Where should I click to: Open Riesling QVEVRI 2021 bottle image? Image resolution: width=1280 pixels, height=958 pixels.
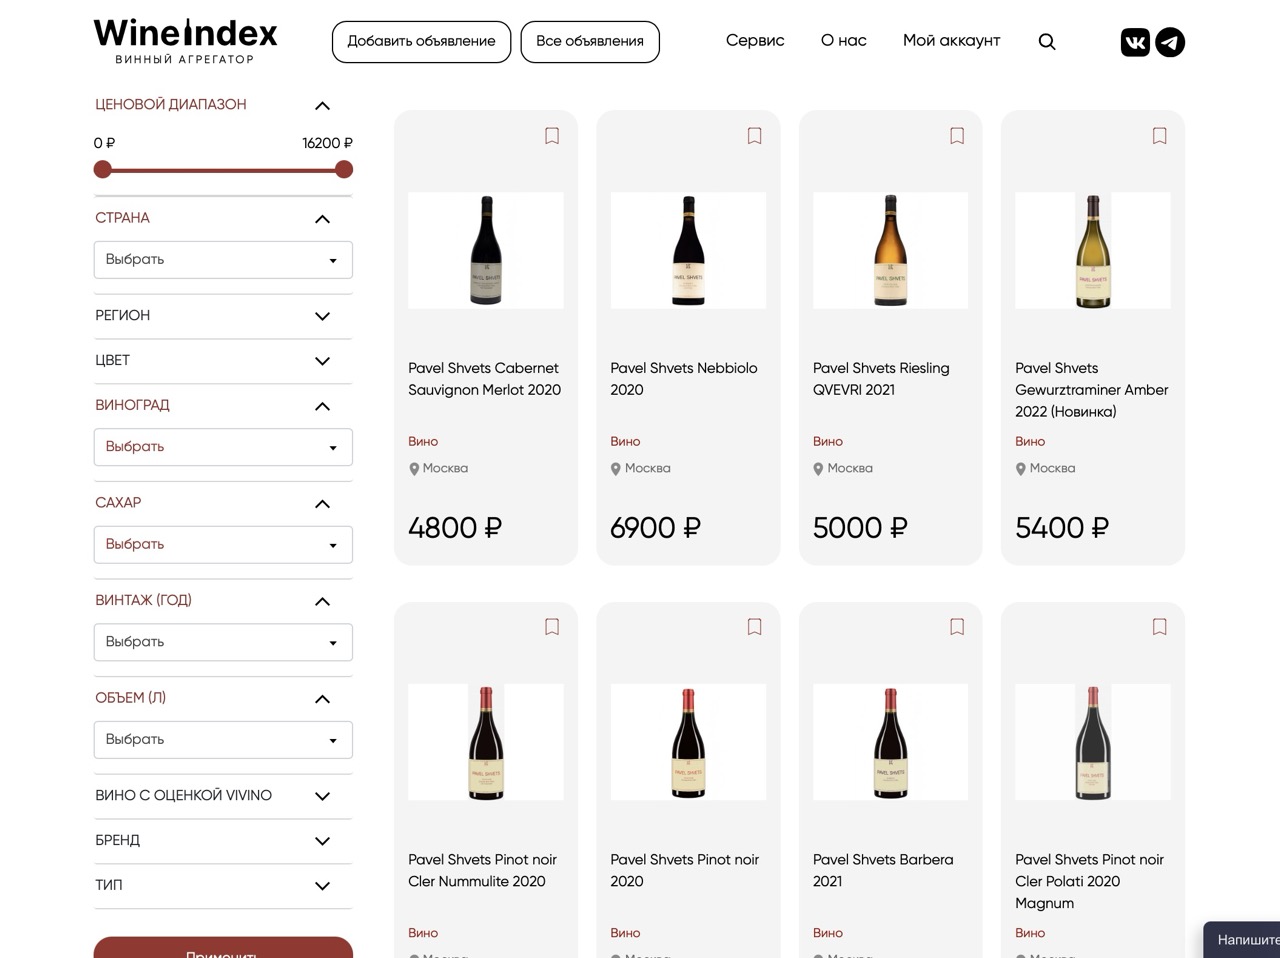[891, 251]
